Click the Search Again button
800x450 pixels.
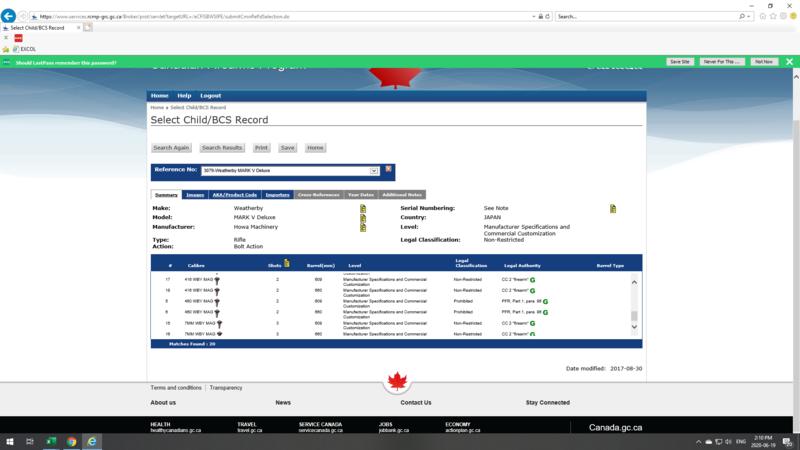pyautogui.click(x=171, y=148)
